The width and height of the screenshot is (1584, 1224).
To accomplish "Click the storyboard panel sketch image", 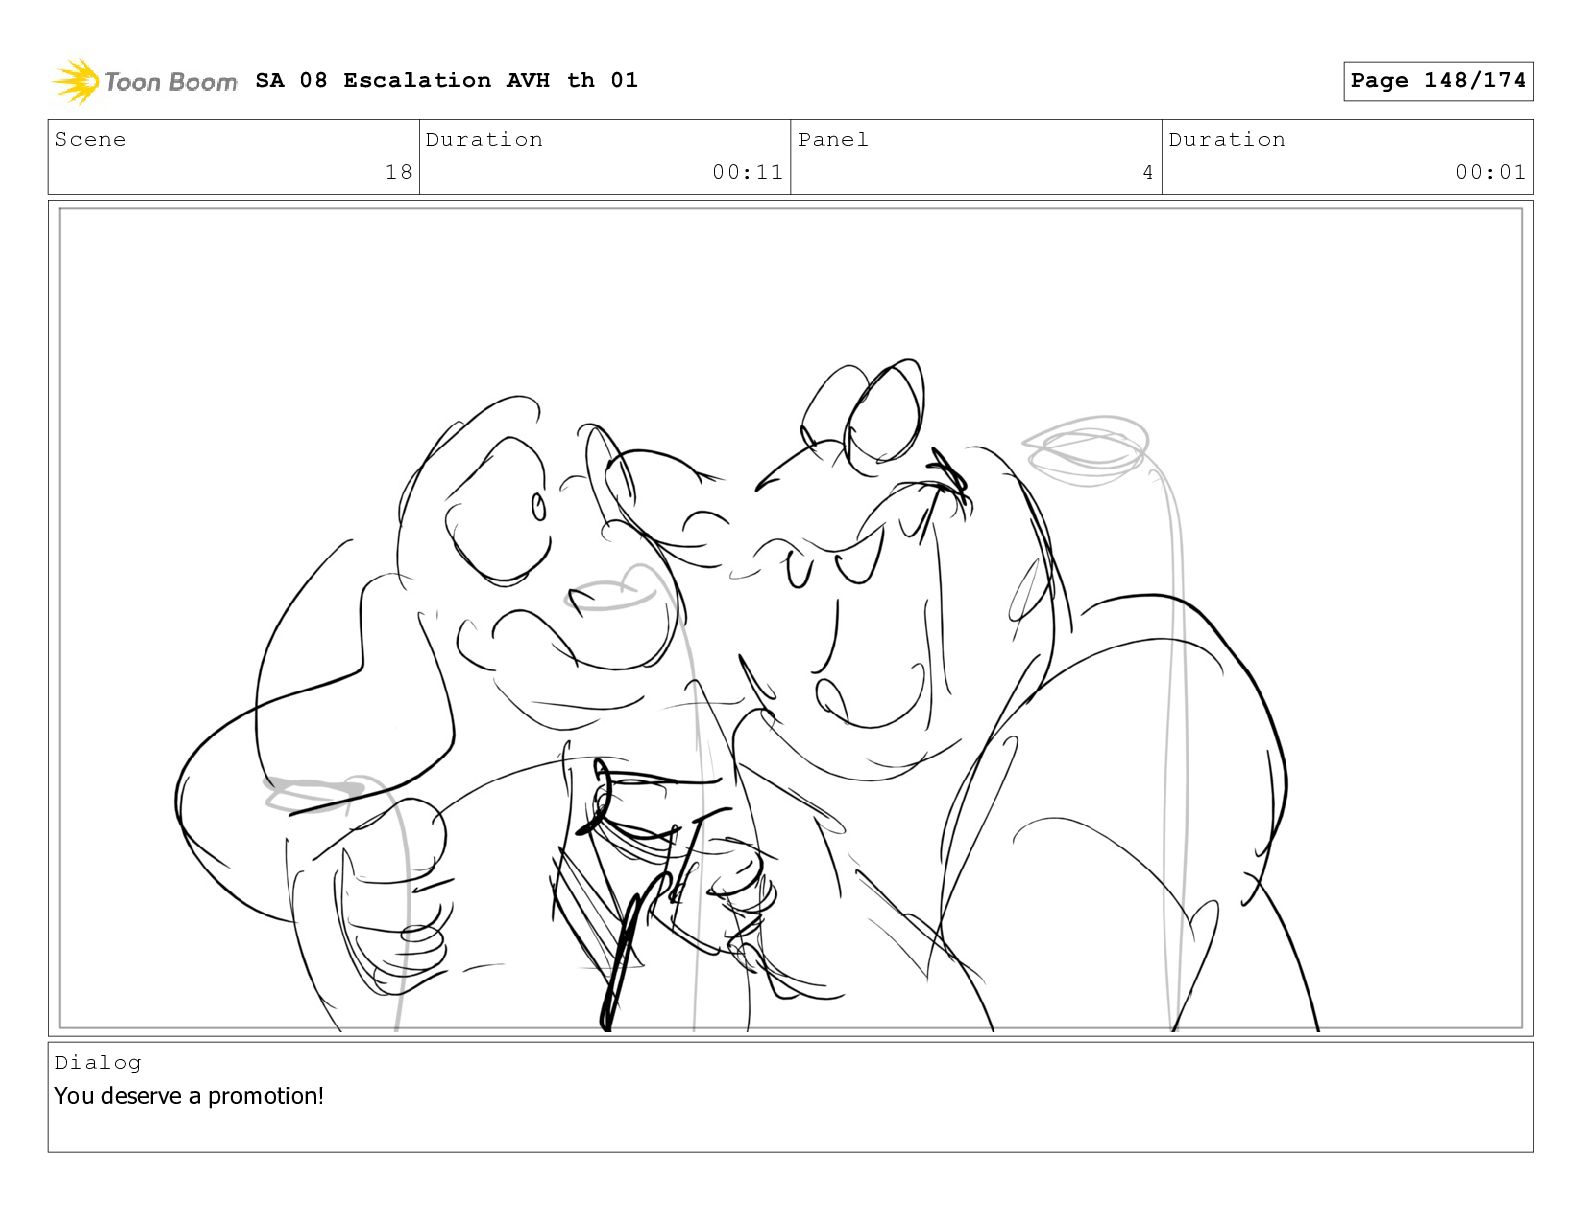I will [790, 618].
